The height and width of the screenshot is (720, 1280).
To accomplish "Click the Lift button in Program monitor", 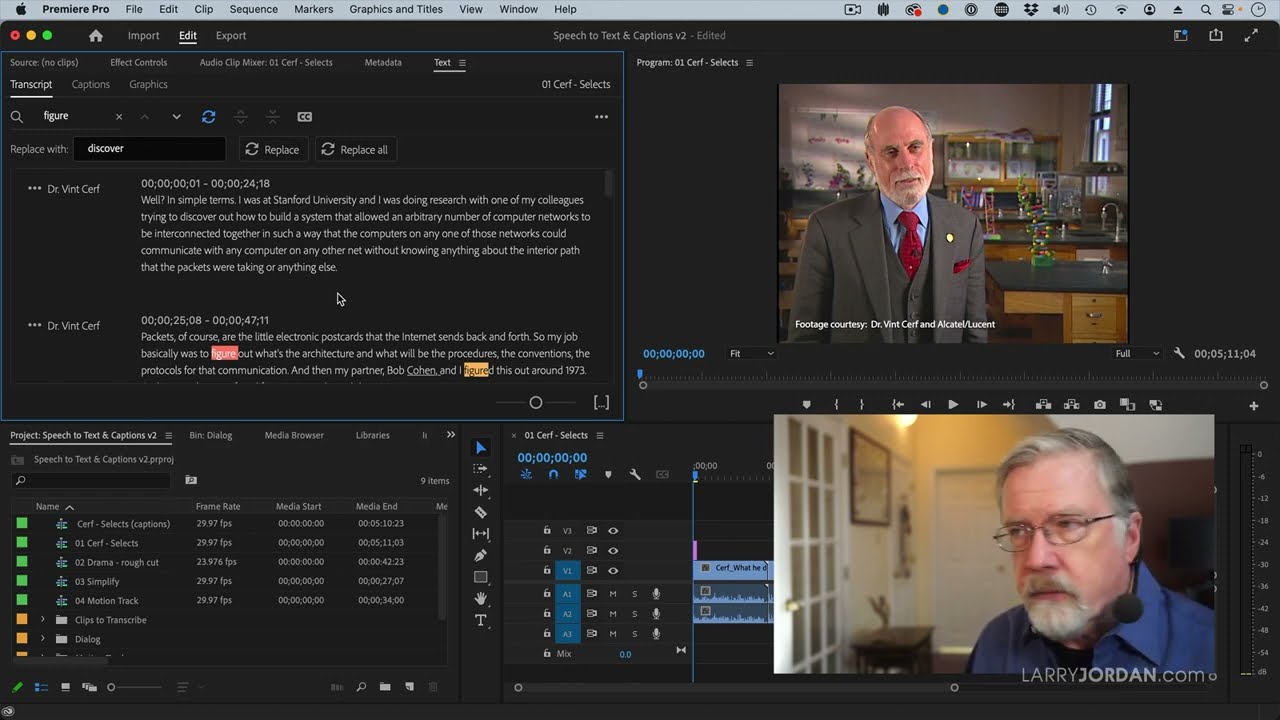I will click(1043, 405).
